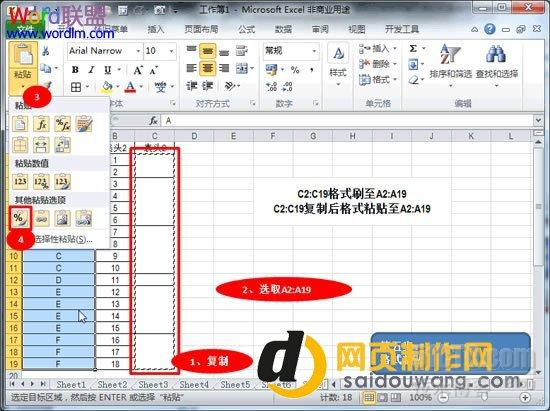The image size is (550, 411).
Task: Choose the Paste as Picture icon
Action: coord(63,218)
